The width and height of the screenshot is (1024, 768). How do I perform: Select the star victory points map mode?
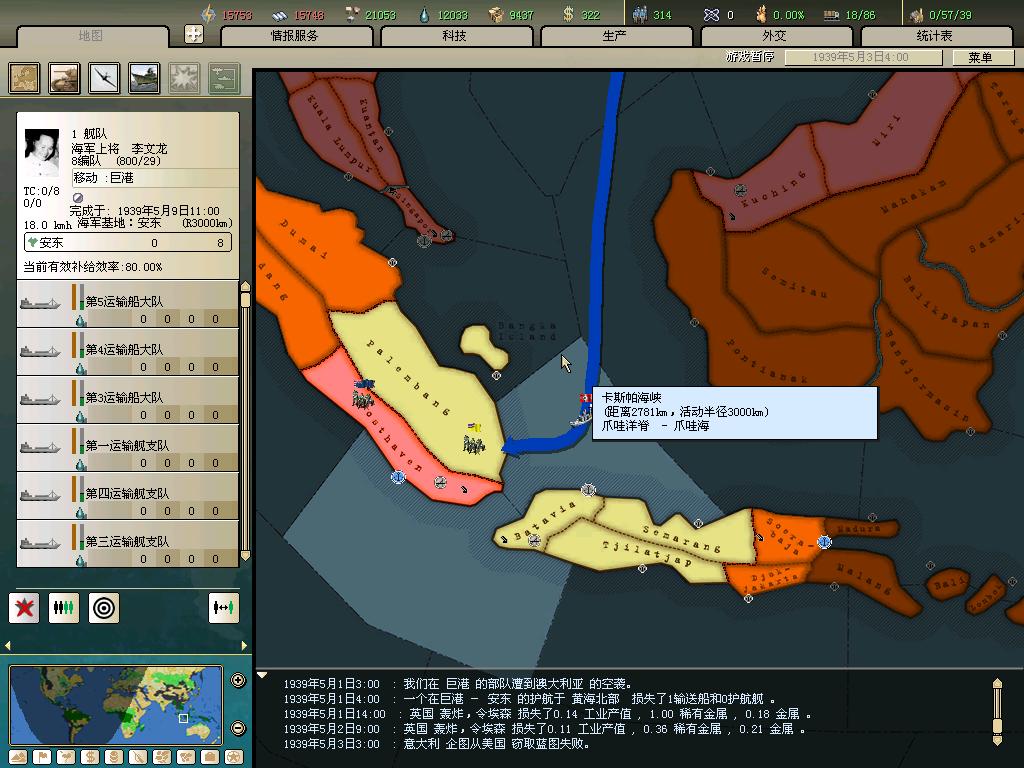(x=234, y=758)
